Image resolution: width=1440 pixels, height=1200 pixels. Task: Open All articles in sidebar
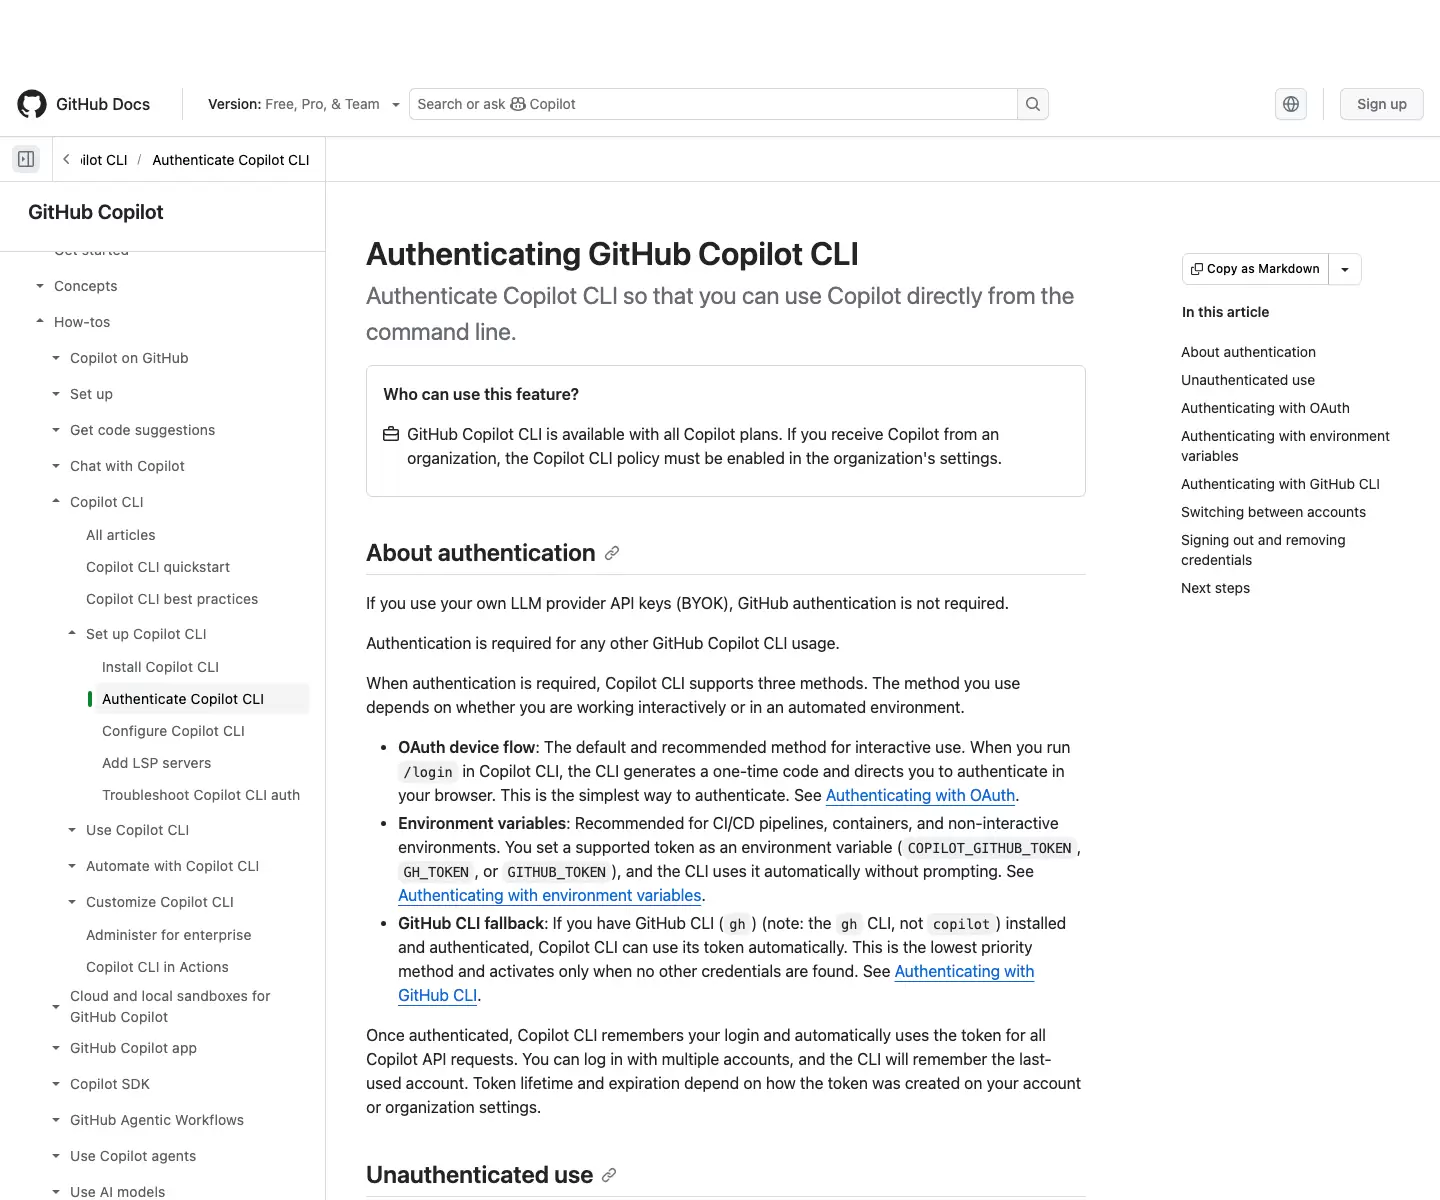point(120,535)
